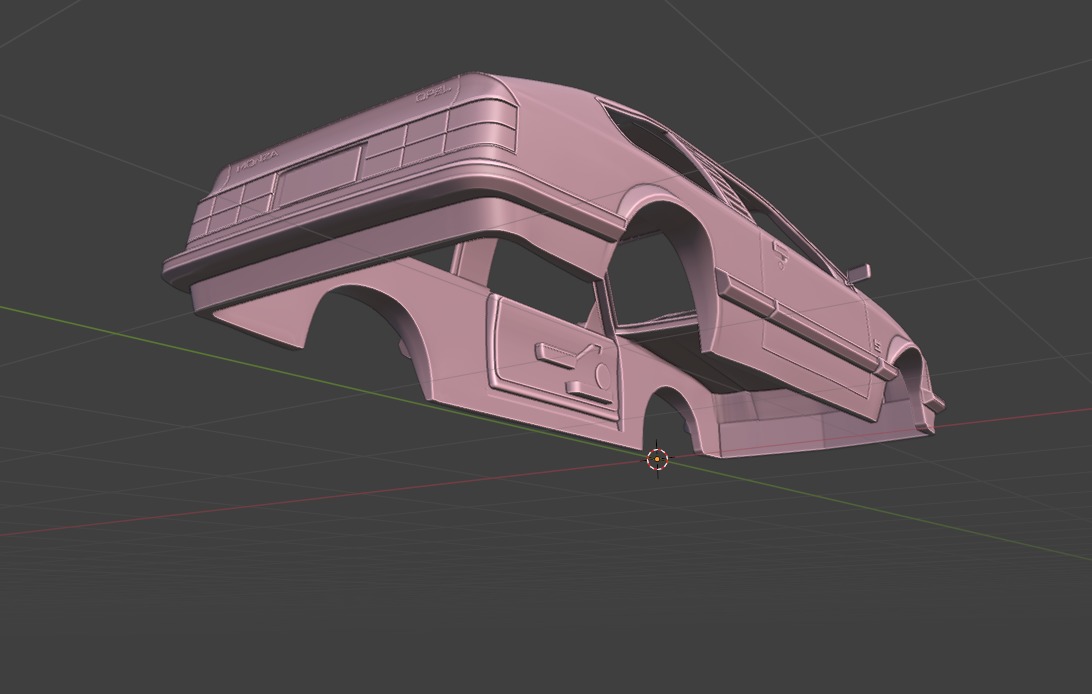Click the embossed MONZA lettering on rear
Screen dimensions: 1092x694
tap(257, 160)
